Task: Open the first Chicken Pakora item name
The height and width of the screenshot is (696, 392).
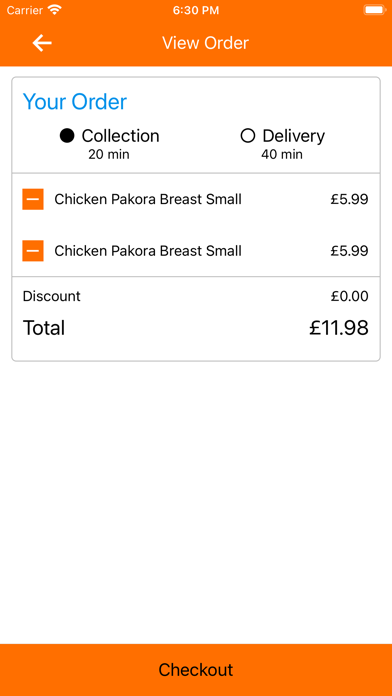Action: click(148, 199)
